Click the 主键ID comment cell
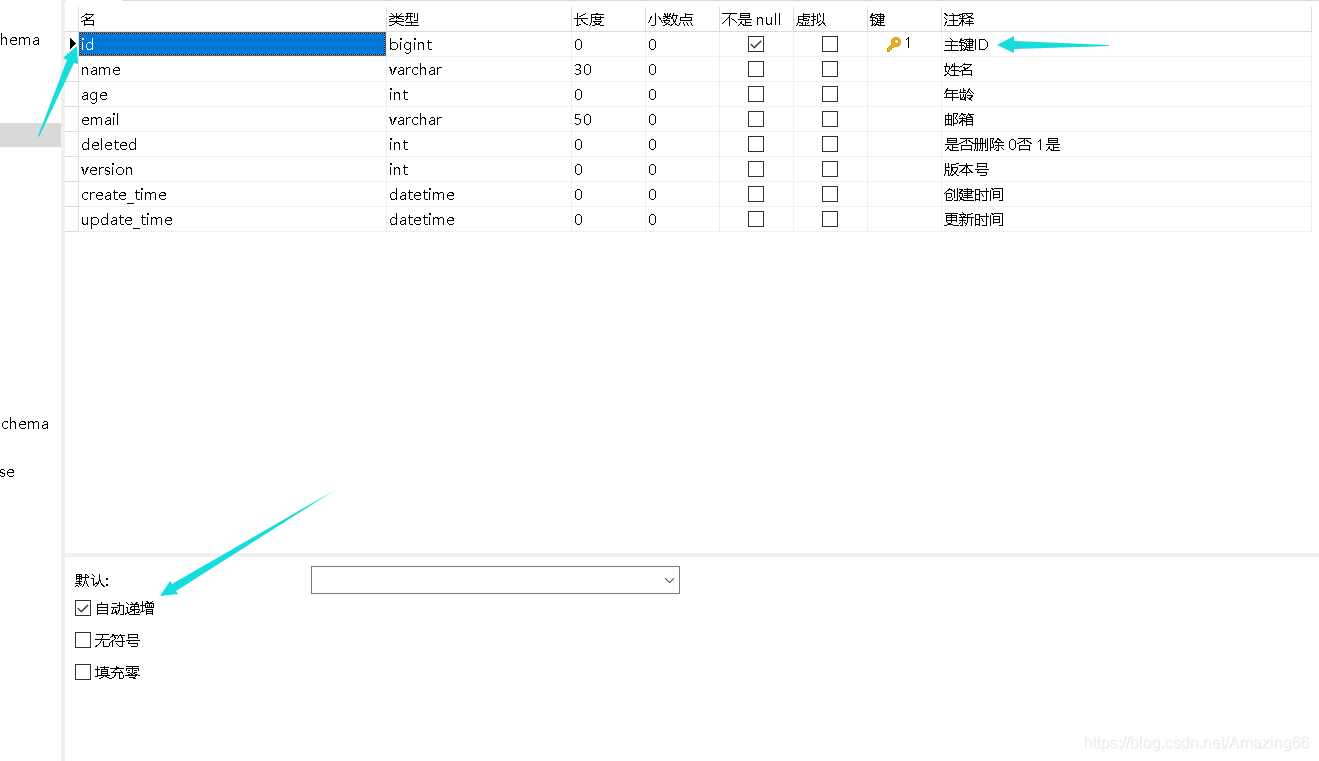 [x=1126, y=44]
